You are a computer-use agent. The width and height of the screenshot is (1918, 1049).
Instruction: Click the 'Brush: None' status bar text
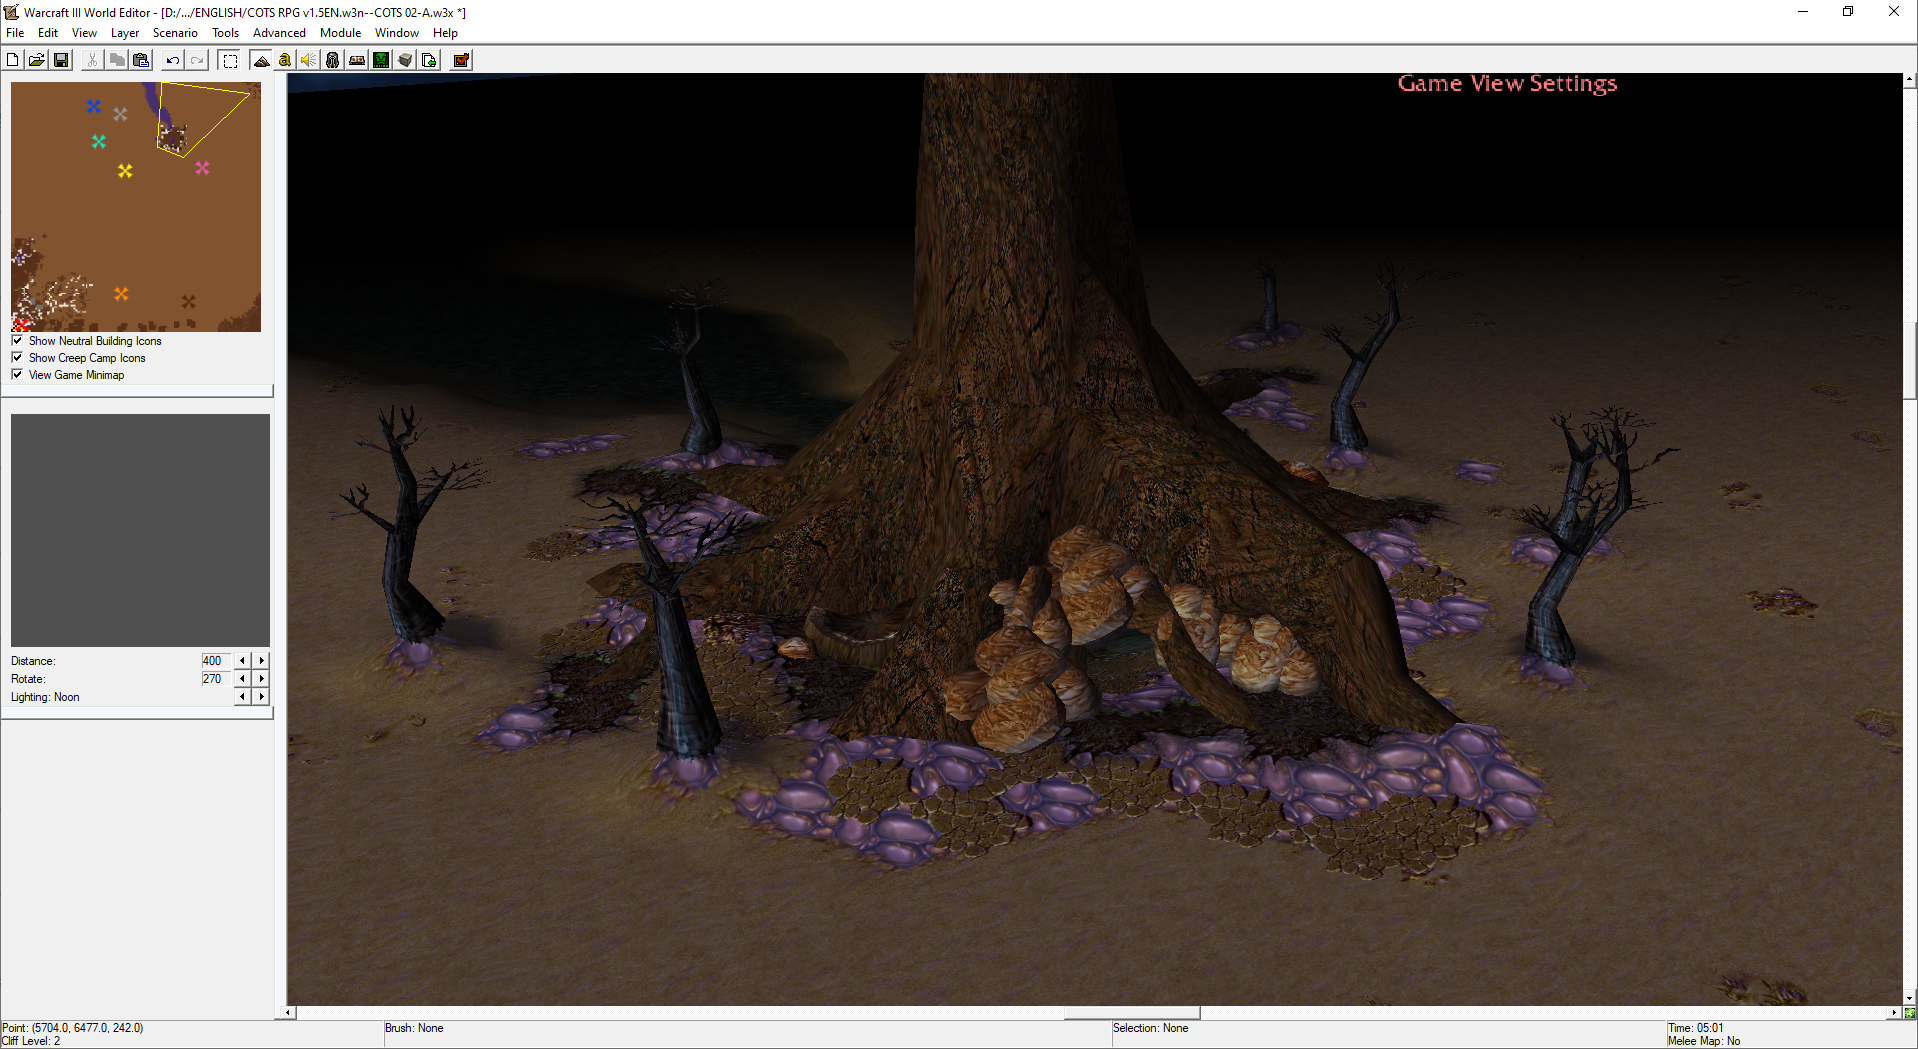pyautogui.click(x=414, y=1028)
